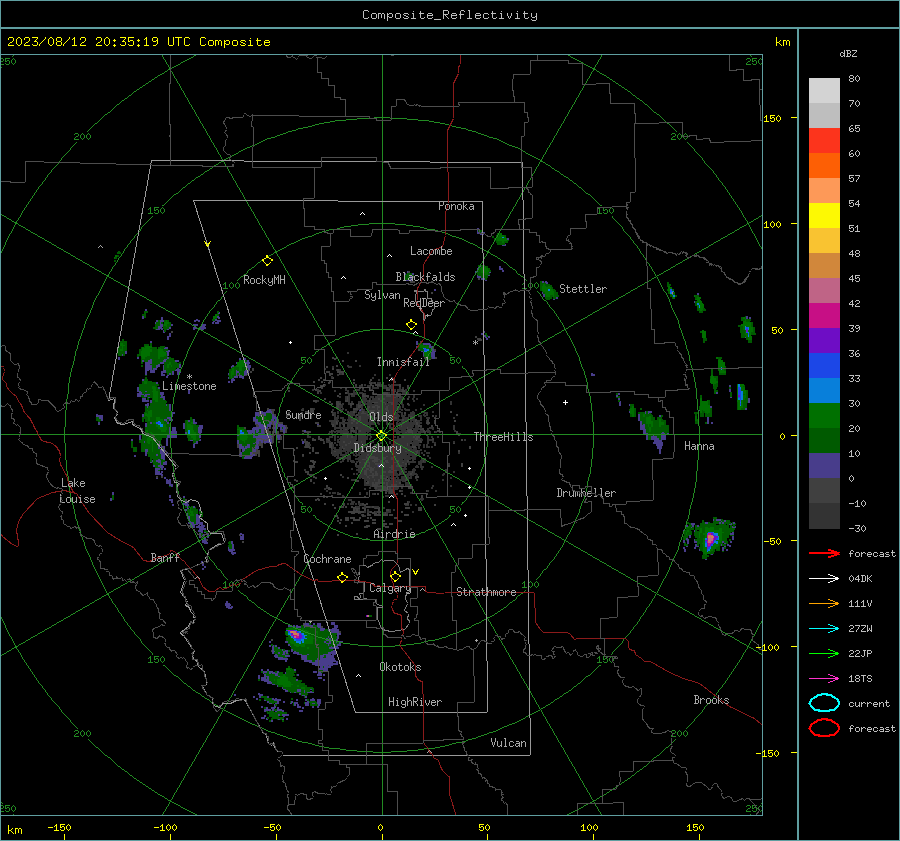The image size is (900, 841).
Task: Pick the light gray 80-70 dBZ color band
Action: [x=824, y=91]
